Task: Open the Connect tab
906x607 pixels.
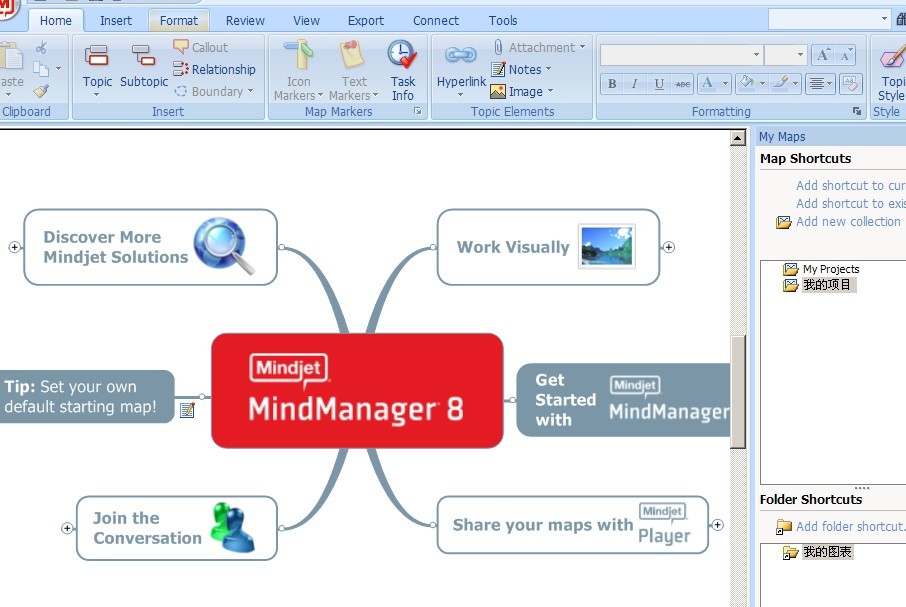Action: click(435, 20)
